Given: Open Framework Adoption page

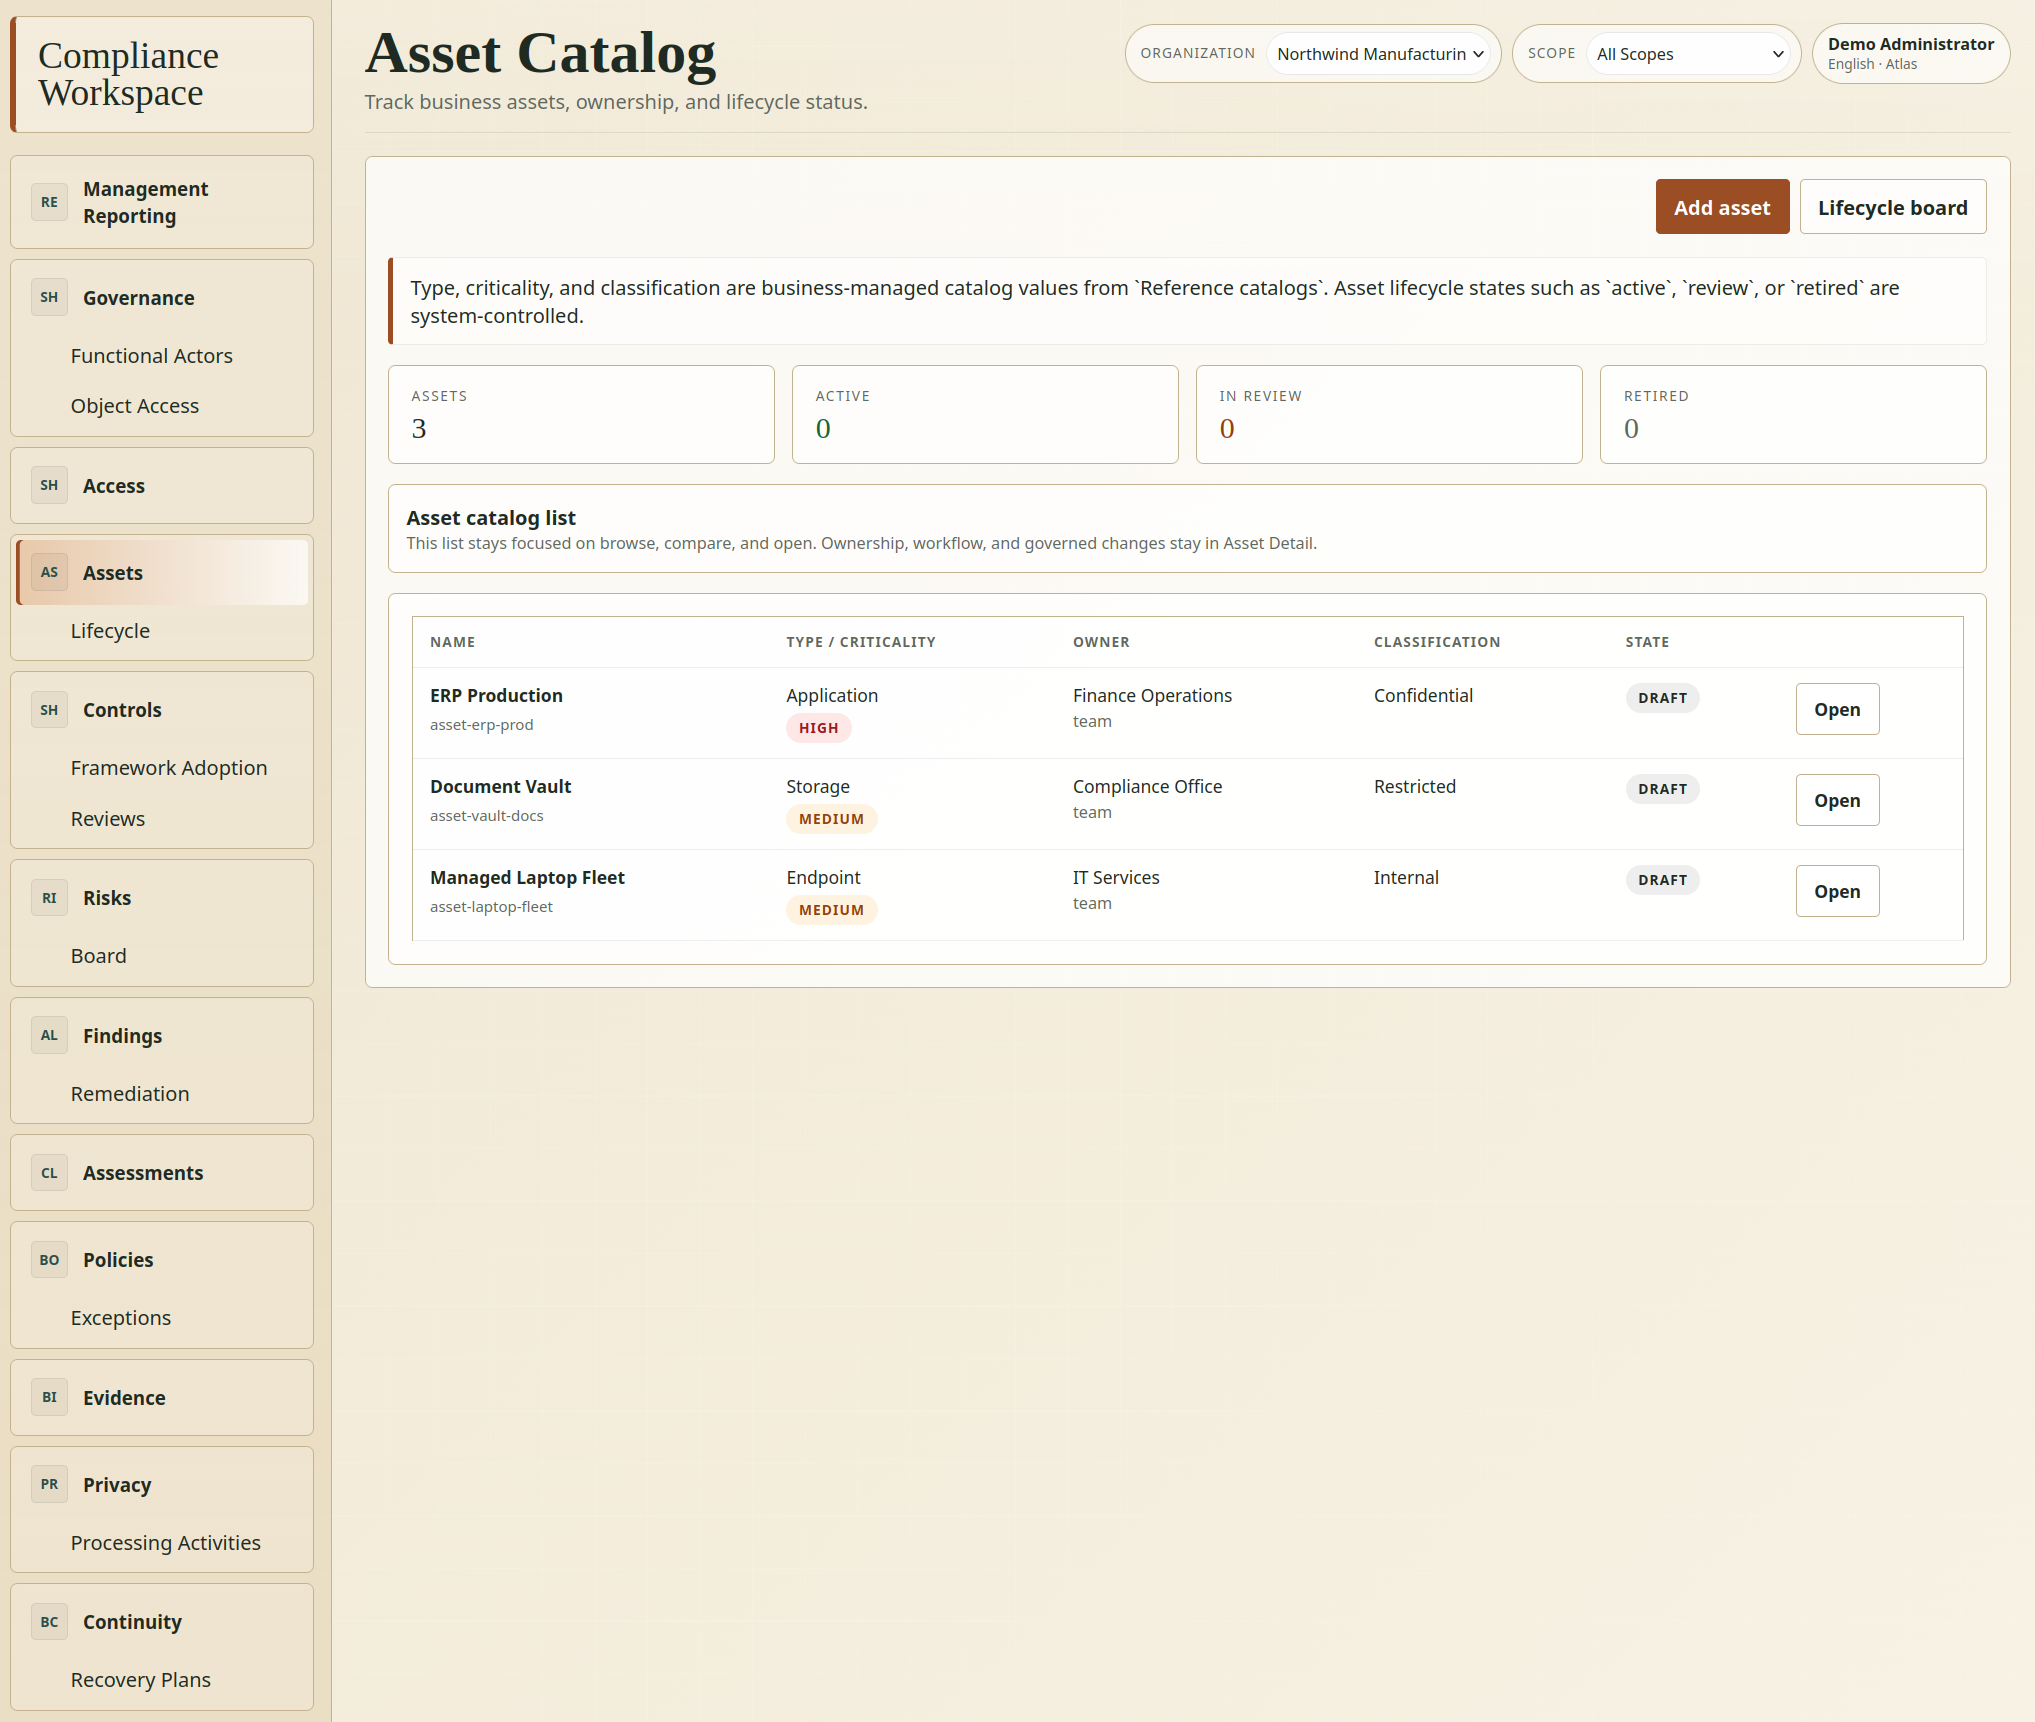Looking at the screenshot, I should [169, 768].
